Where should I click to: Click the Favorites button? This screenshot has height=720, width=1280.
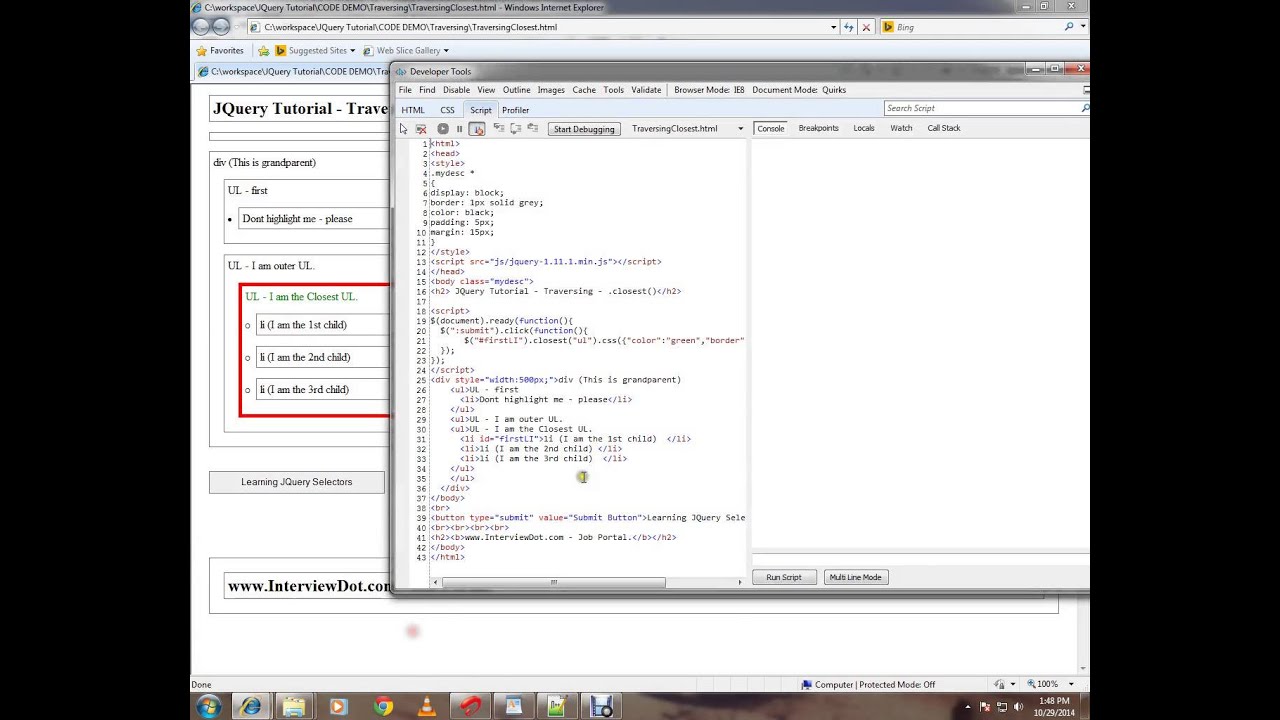point(220,50)
